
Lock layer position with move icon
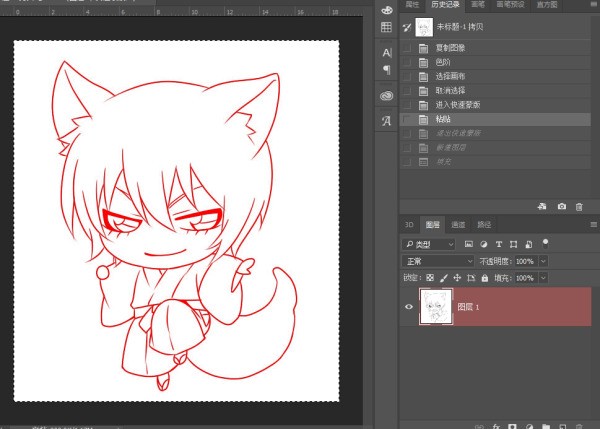(x=457, y=277)
